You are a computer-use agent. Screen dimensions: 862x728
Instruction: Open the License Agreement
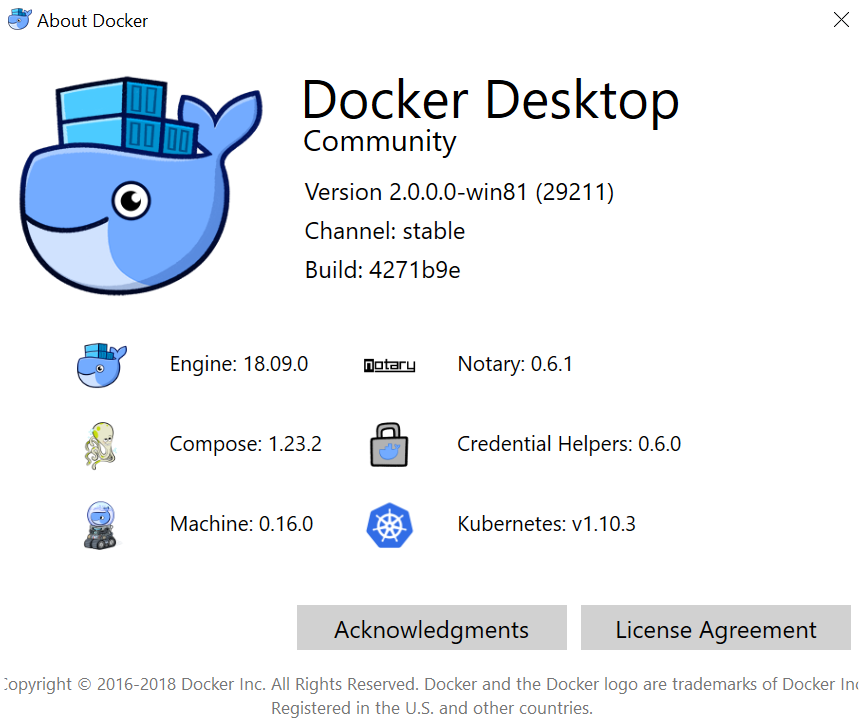pyautogui.click(x=716, y=628)
